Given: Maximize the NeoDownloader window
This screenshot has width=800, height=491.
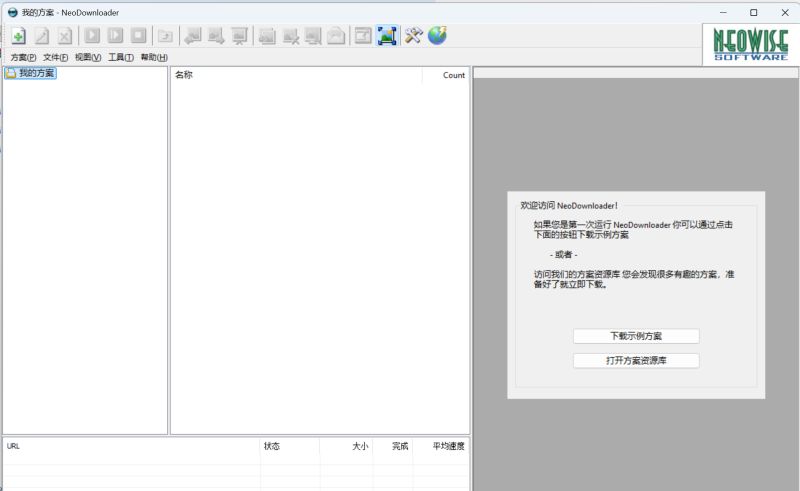Looking at the screenshot, I should pyautogui.click(x=754, y=12).
